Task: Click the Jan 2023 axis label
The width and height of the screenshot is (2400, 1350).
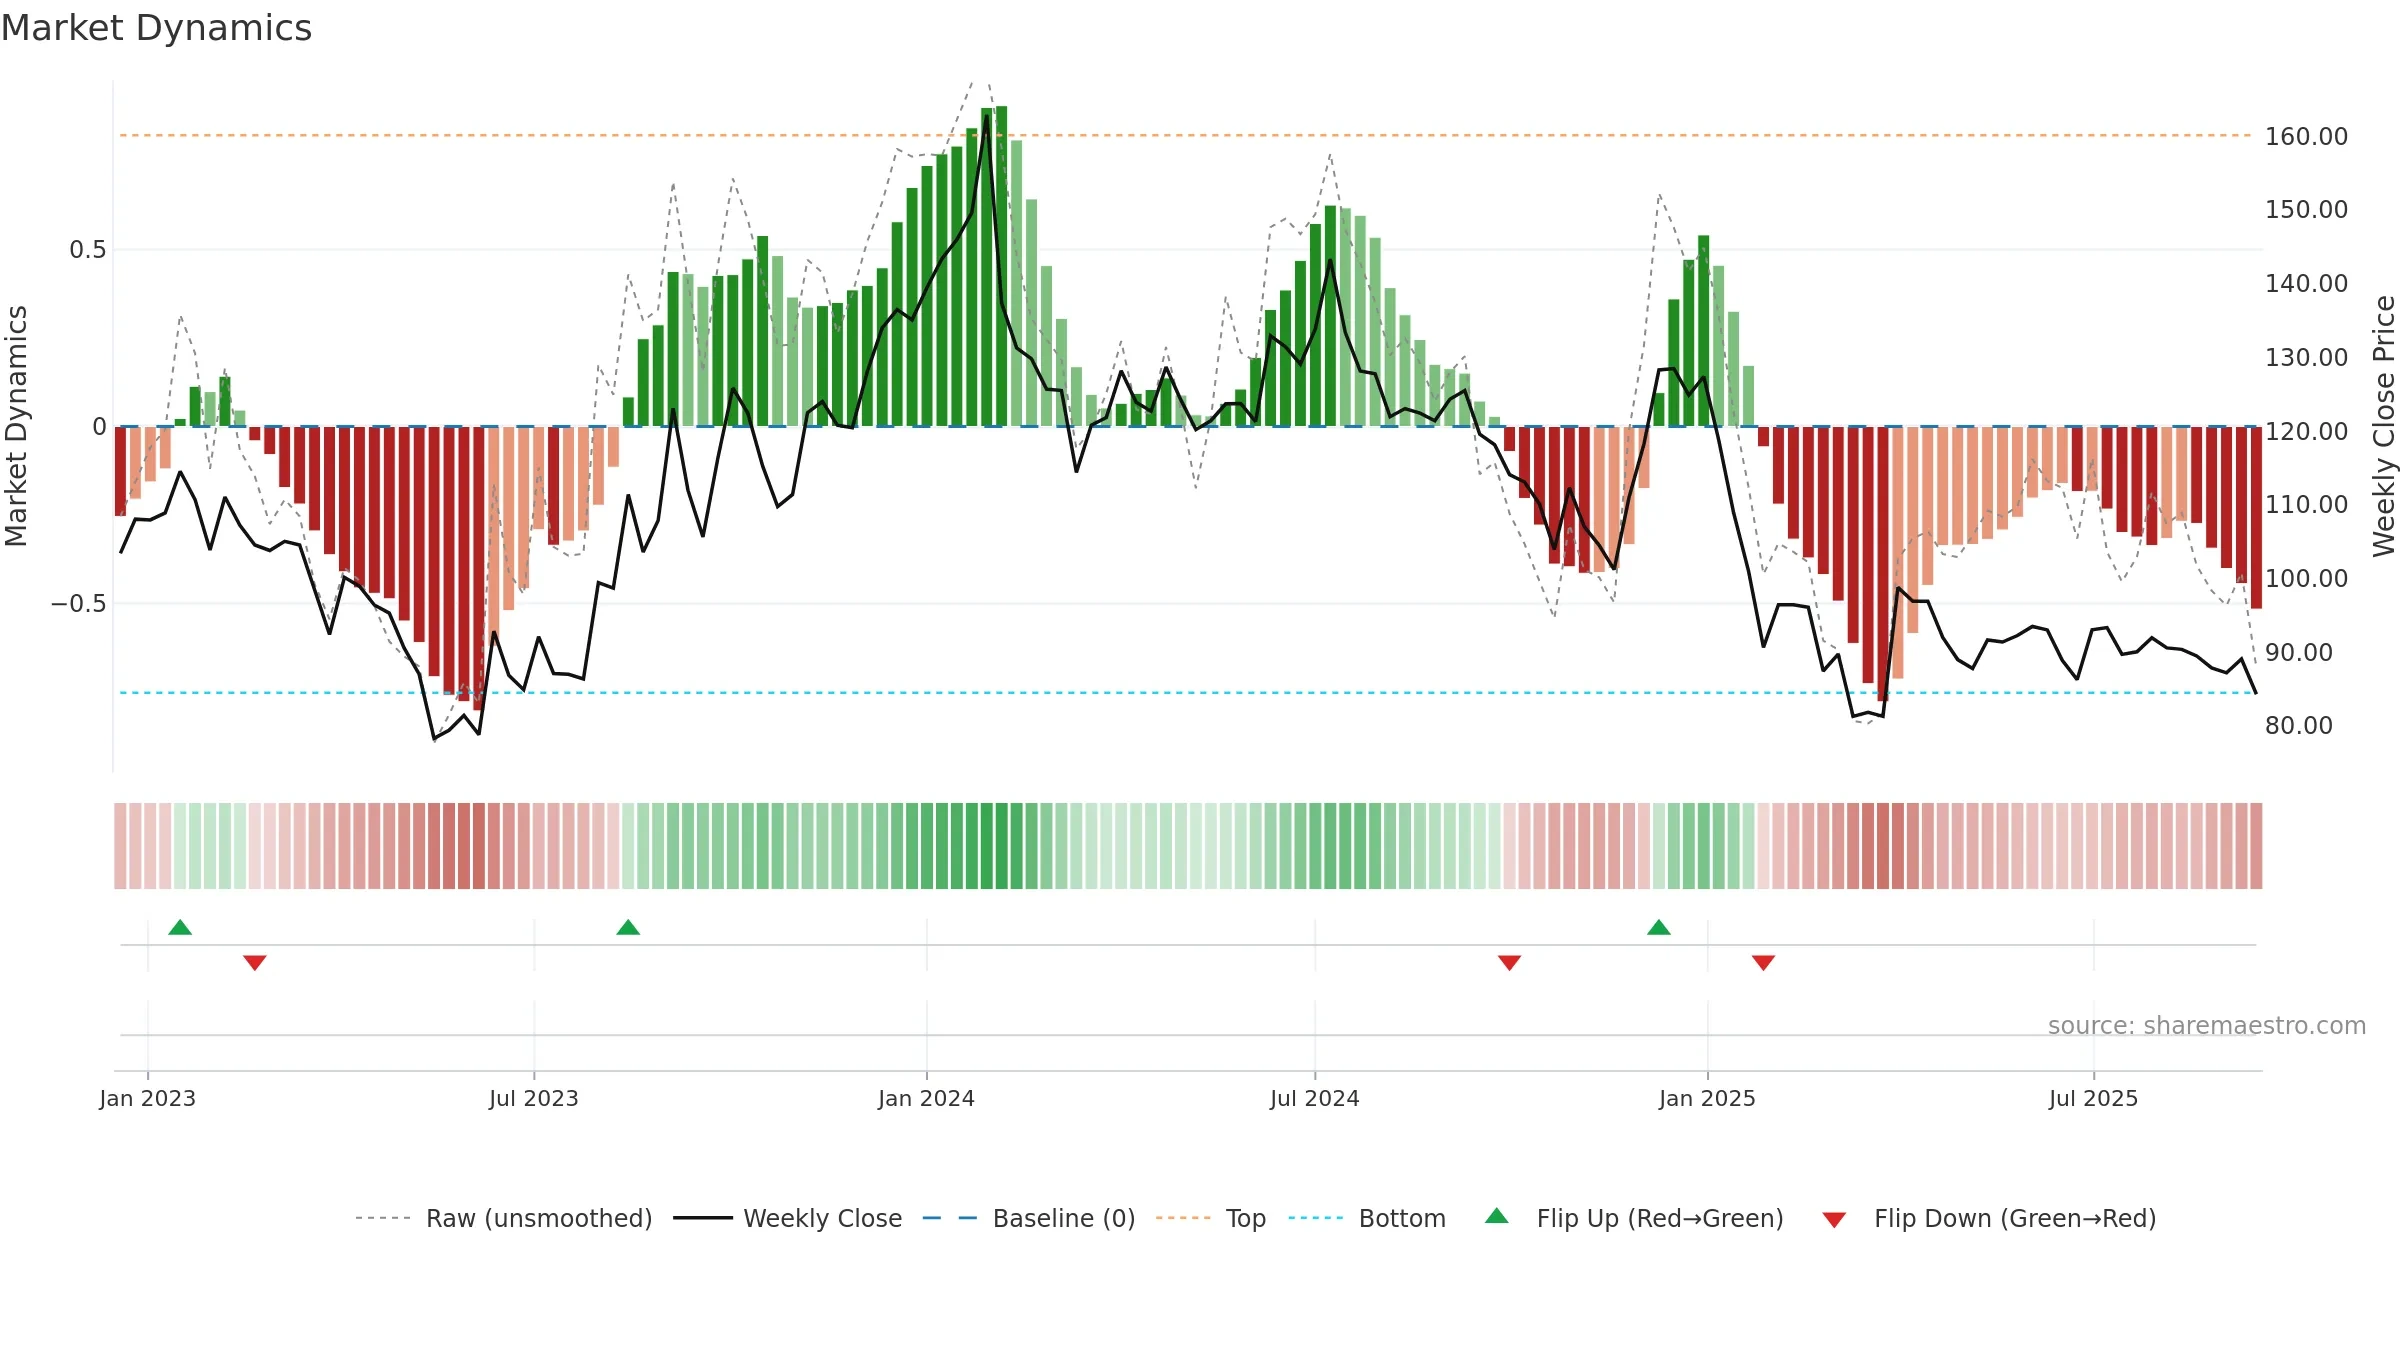Action: coord(148,1098)
